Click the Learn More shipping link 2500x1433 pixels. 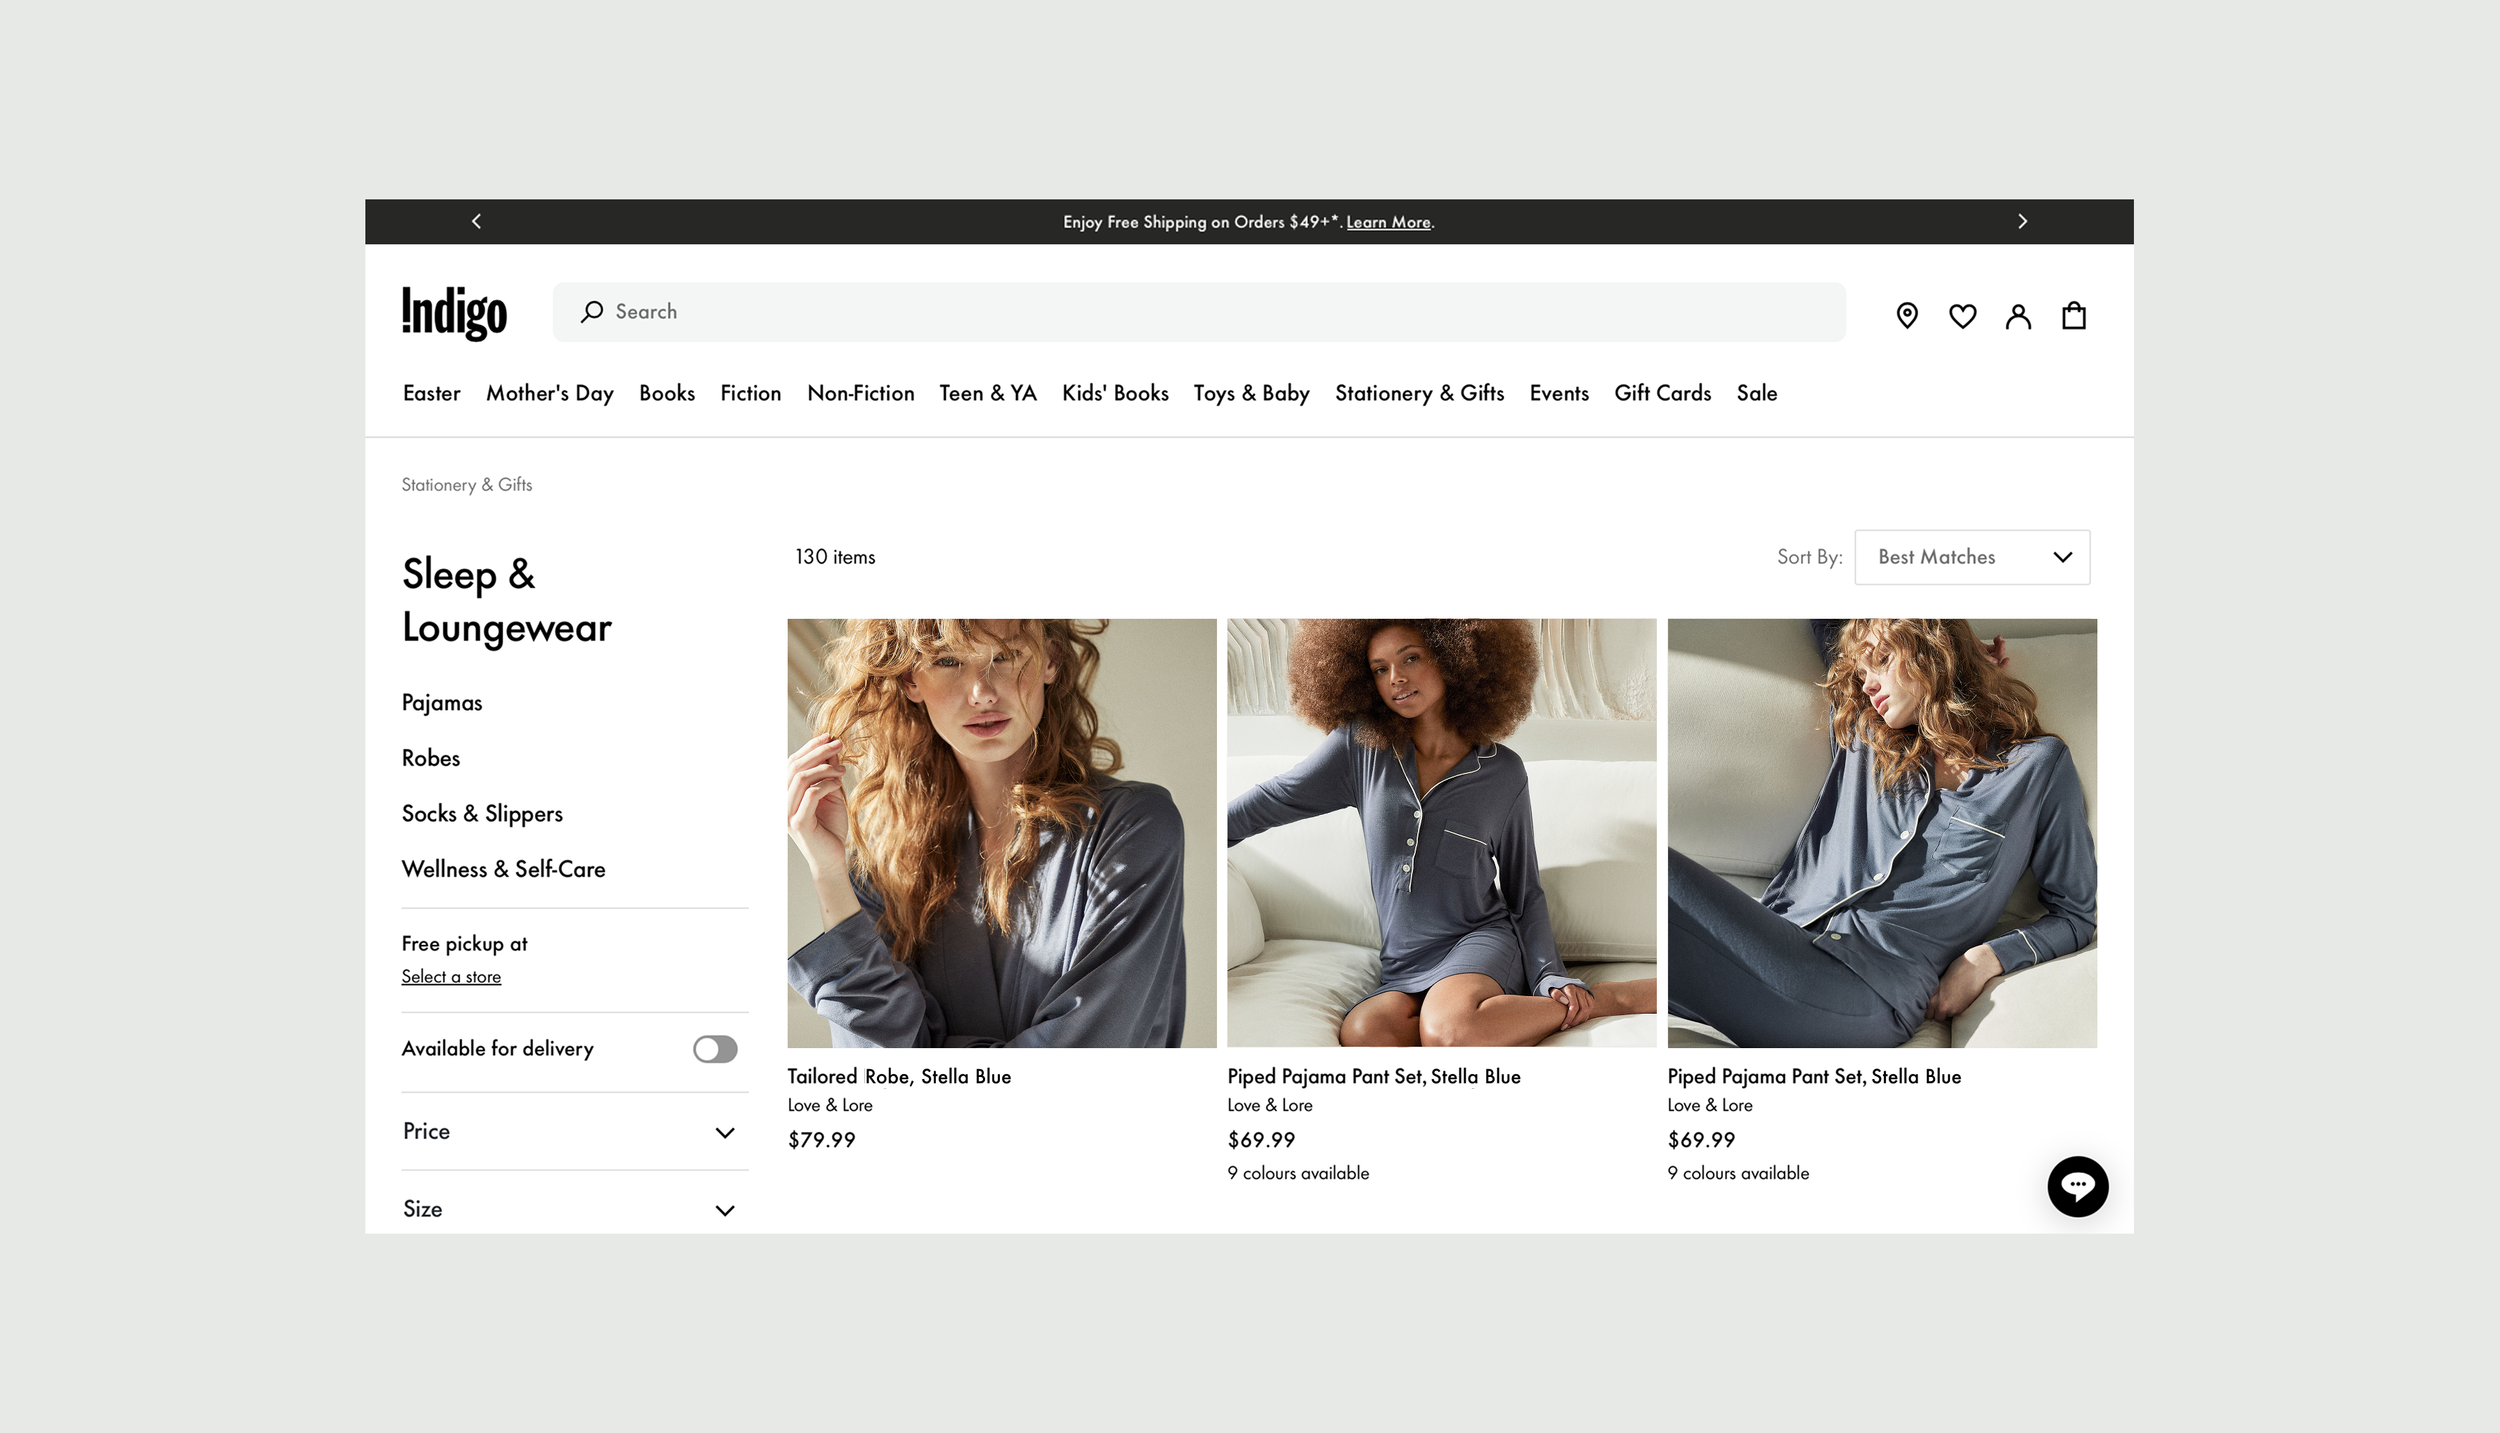click(x=1388, y=222)
